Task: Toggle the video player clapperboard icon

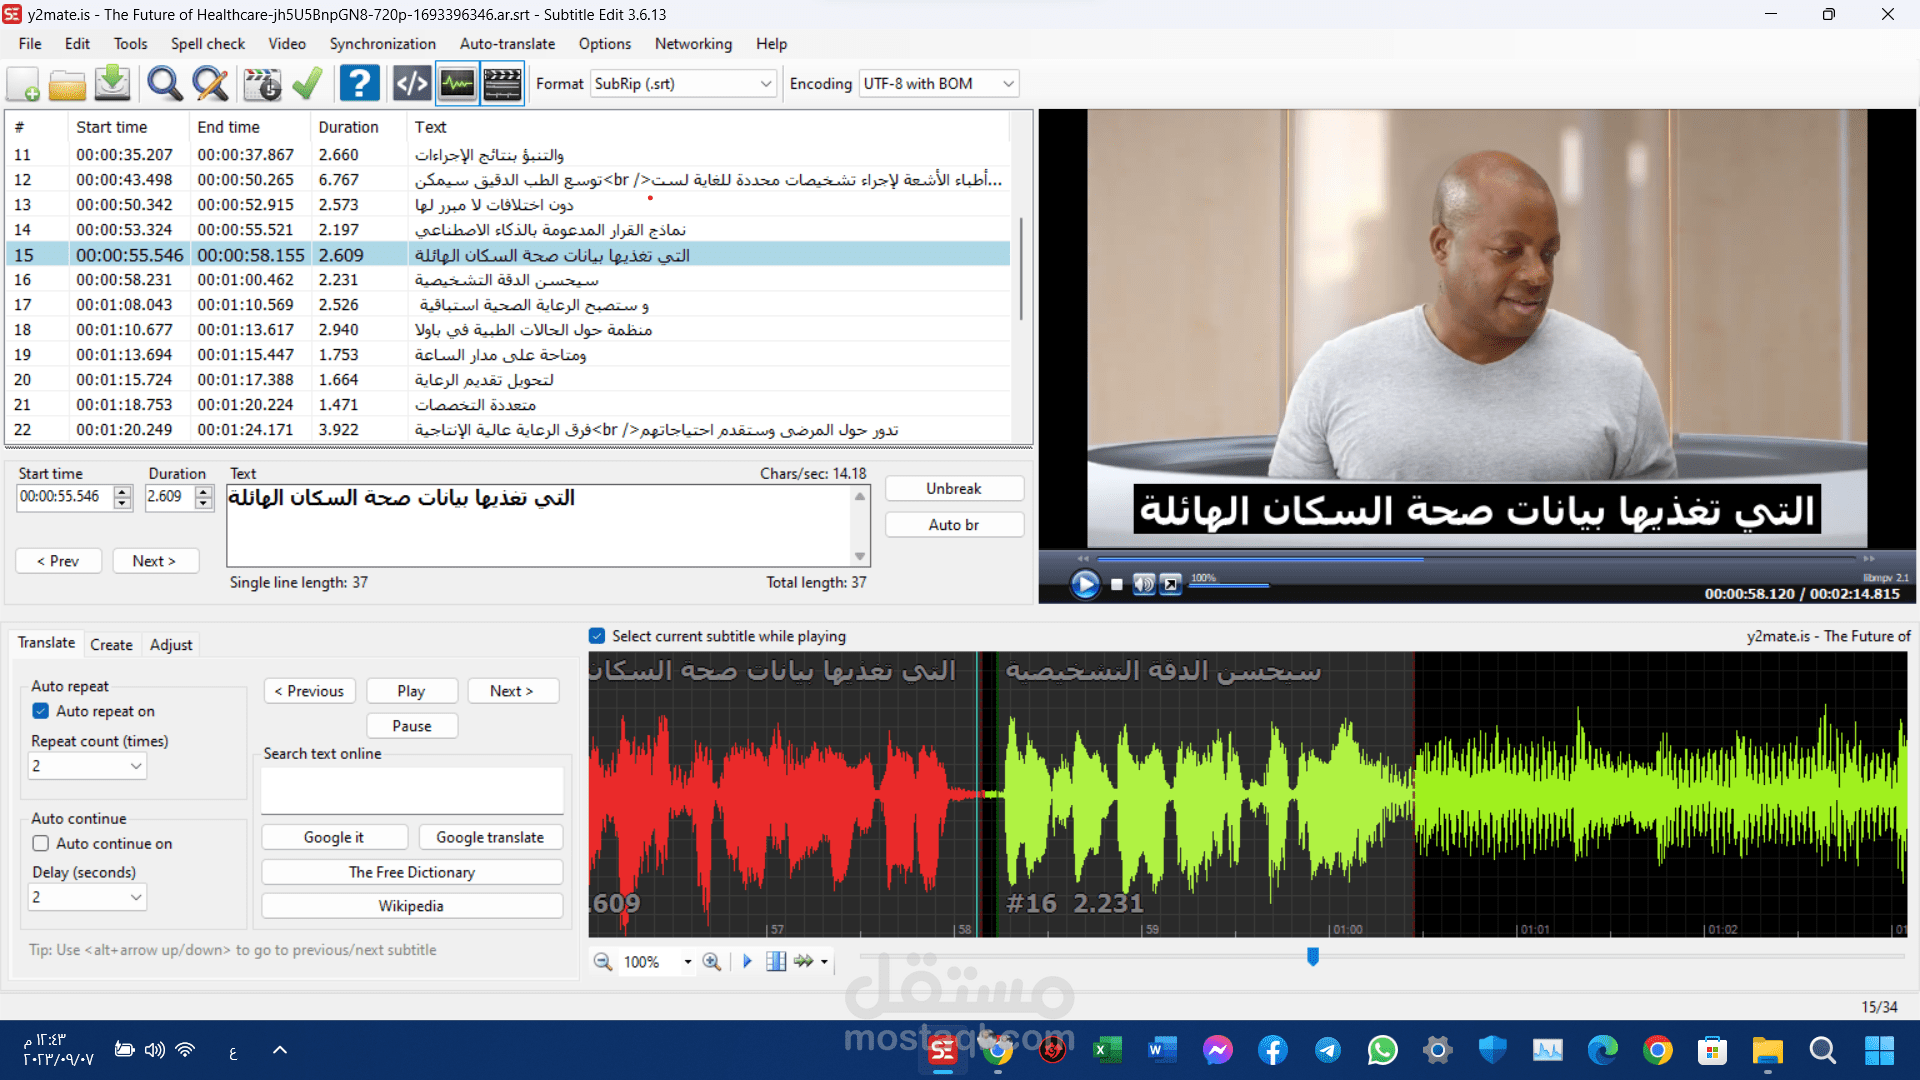Action: (x=502, y=84)
